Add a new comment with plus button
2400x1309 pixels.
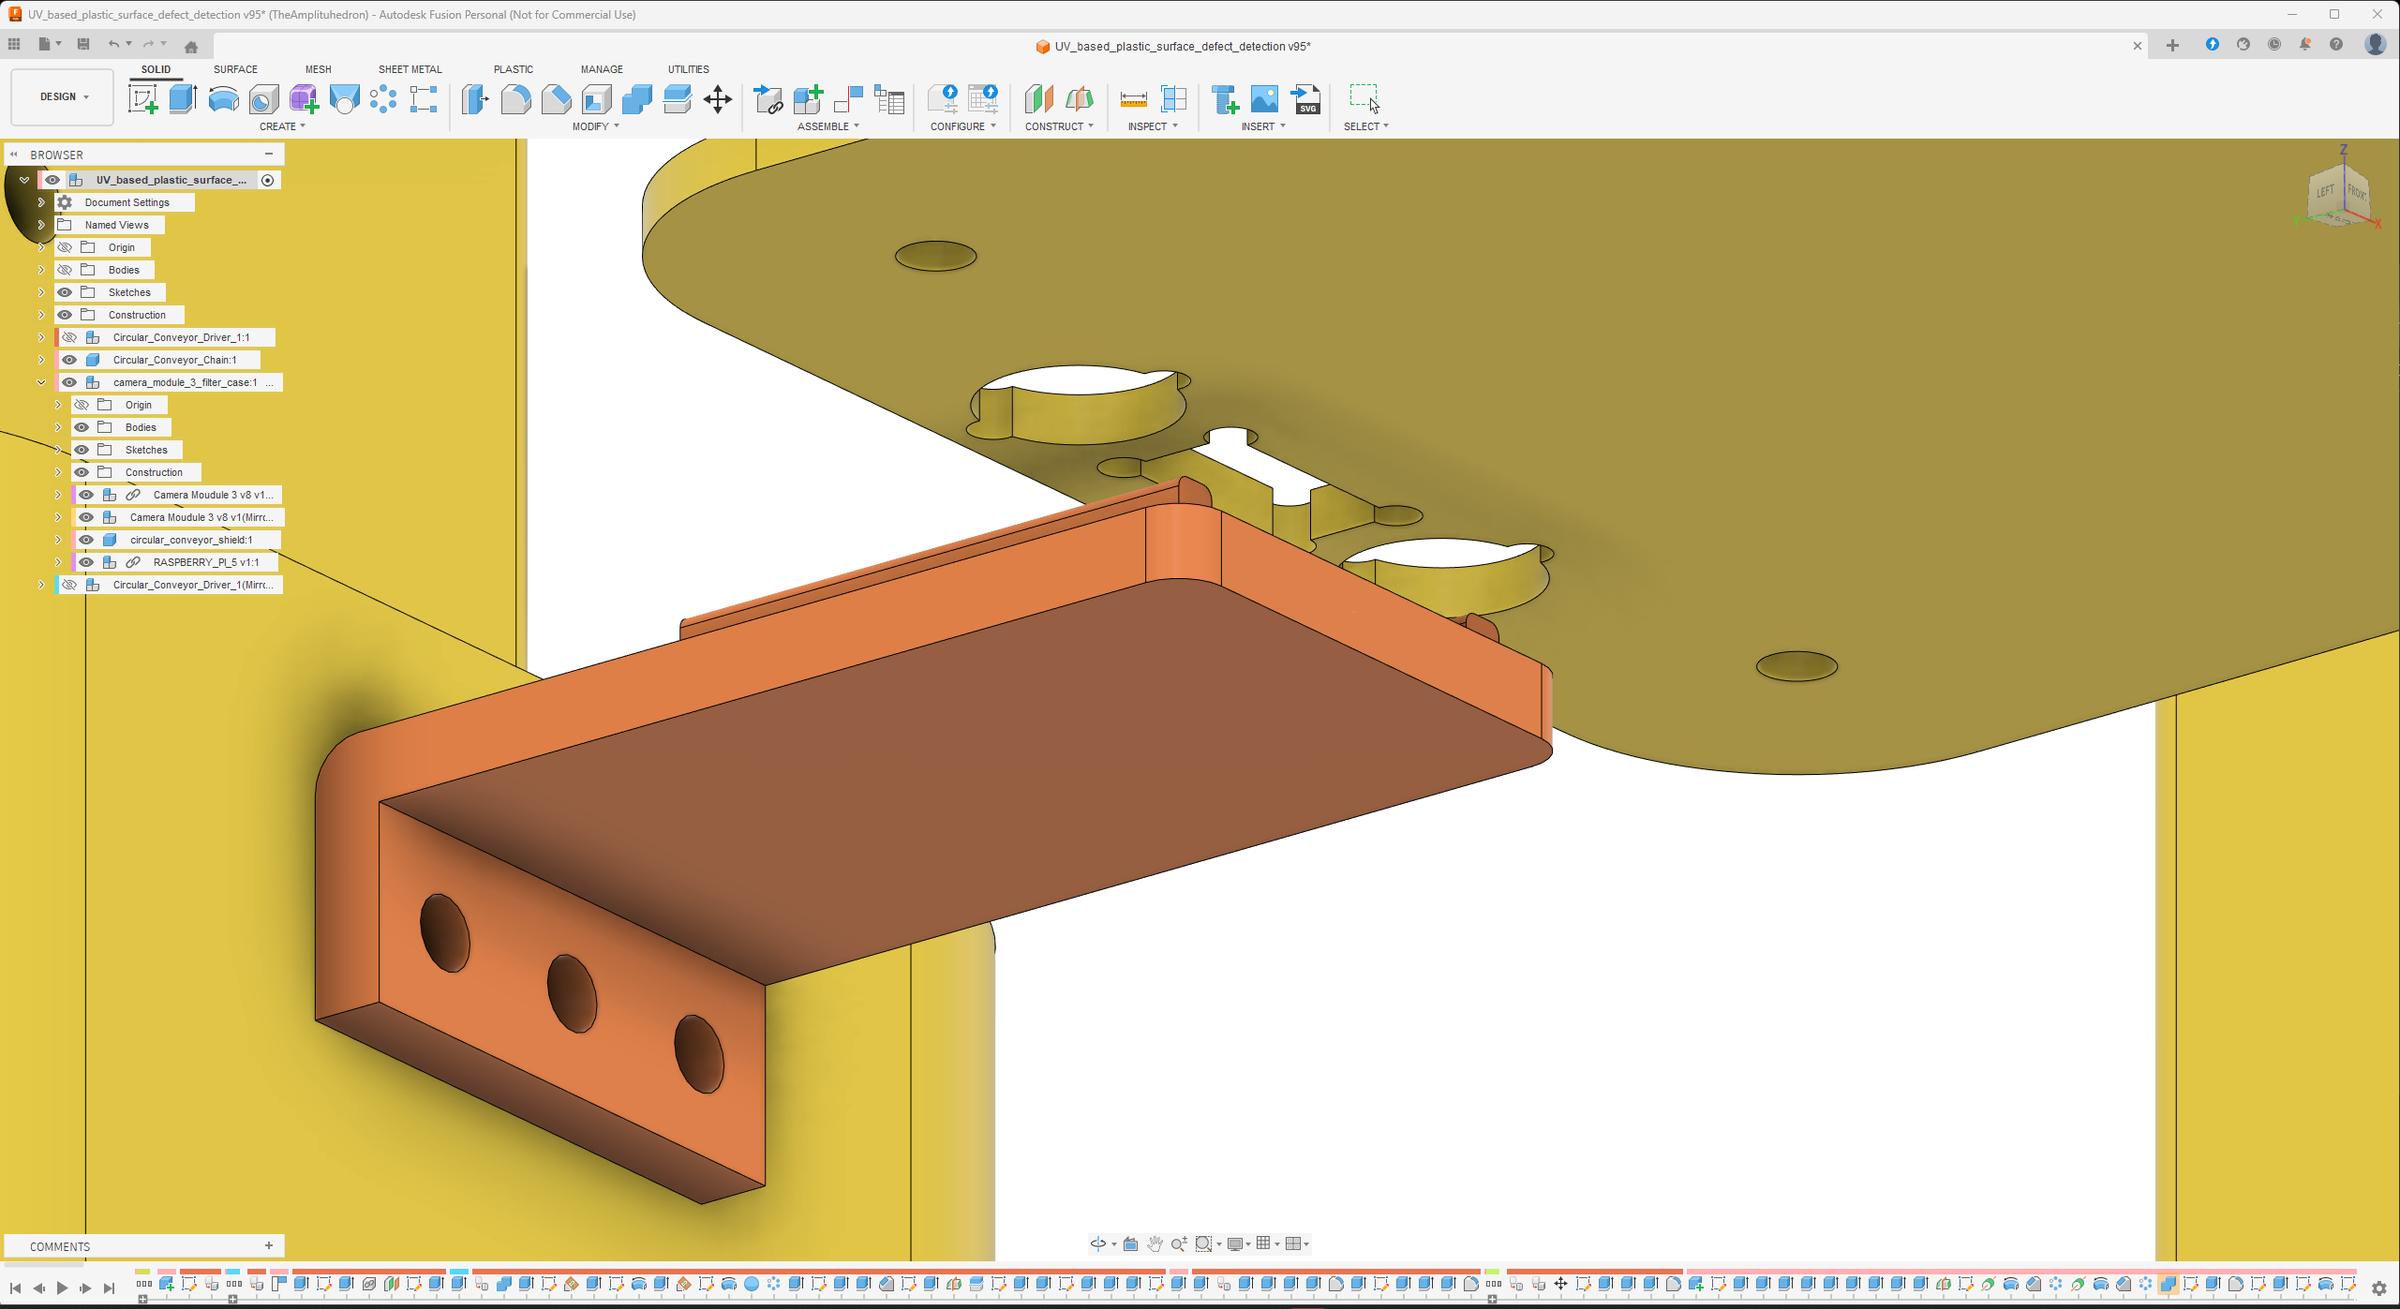click(x=268, y=1246)
